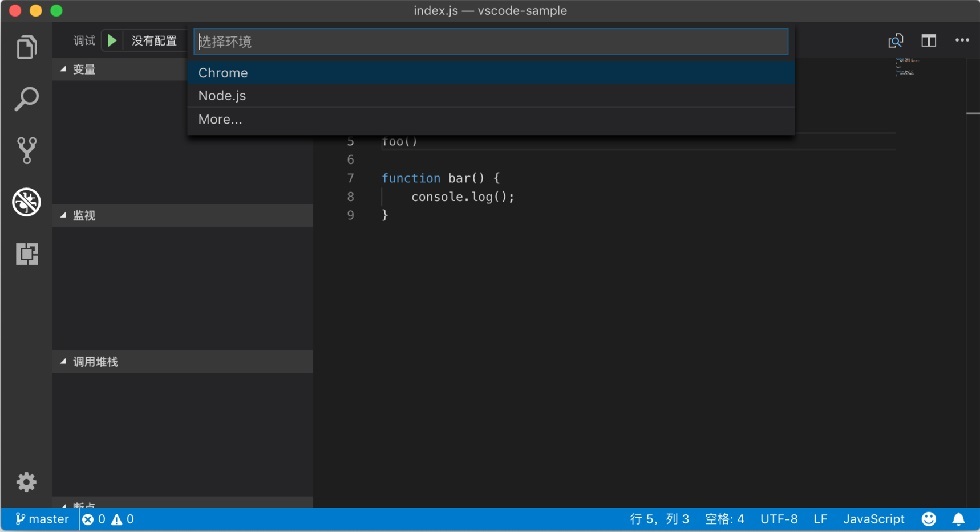
Task: Open the Extensions icon
Action: tap(27, 254)
